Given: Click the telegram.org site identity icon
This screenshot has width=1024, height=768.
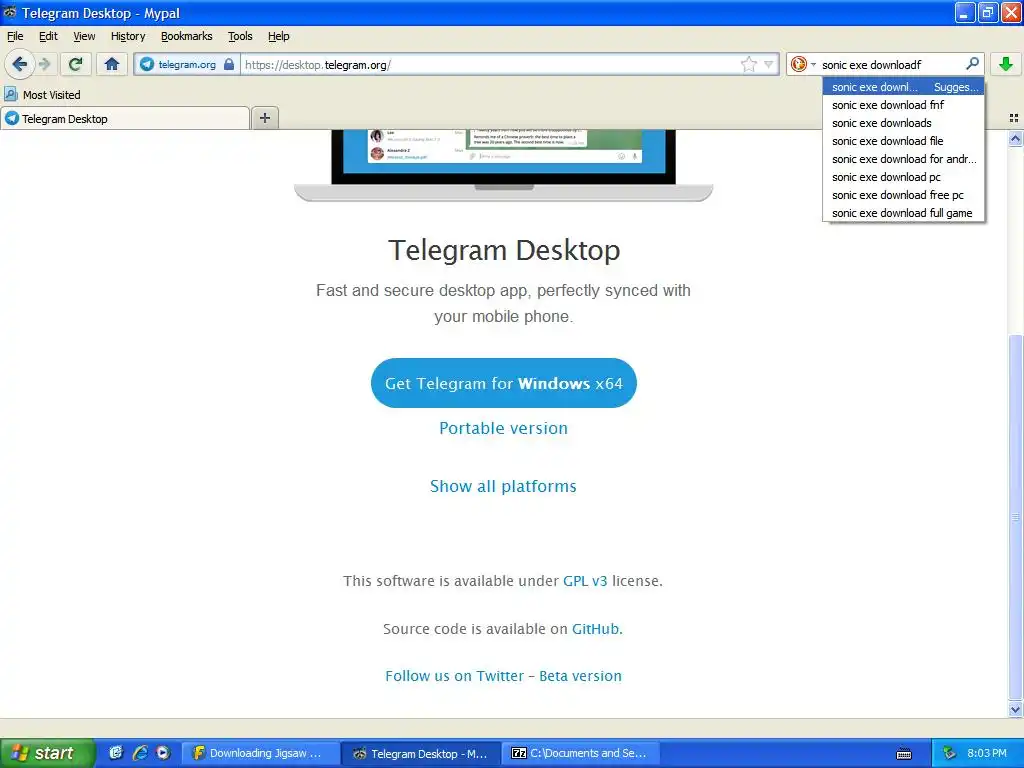Looking at the screenshot, I should (148, 64).
